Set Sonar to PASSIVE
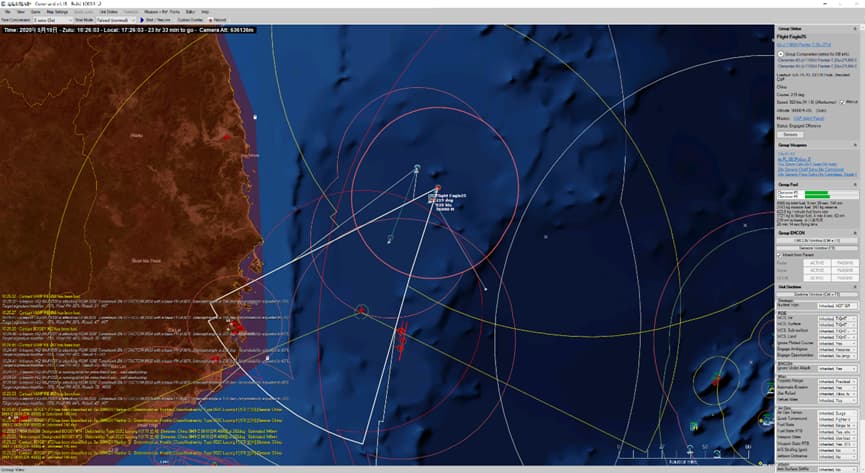The image size is (865, 473). (x=845, y=270)
